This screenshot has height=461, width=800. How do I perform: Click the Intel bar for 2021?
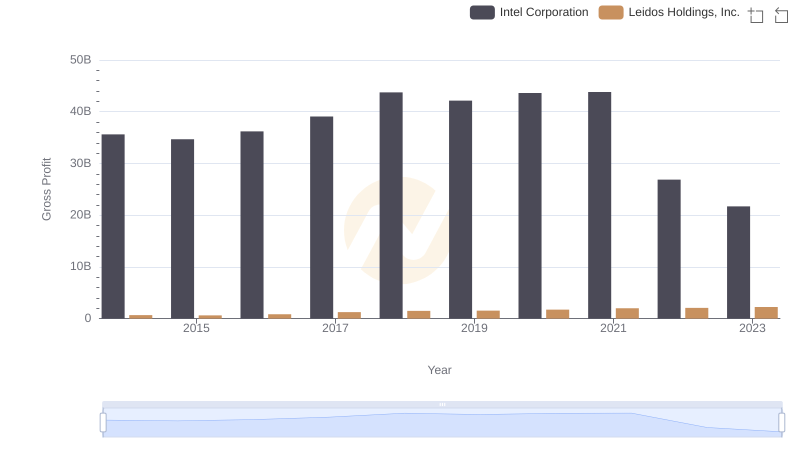click(x=599, y=206)
